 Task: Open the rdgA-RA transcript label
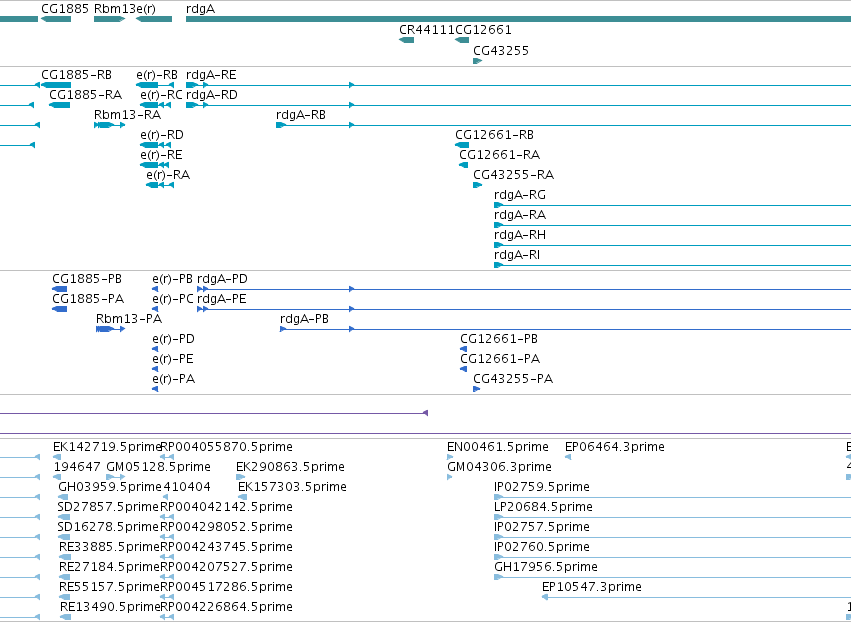(520, 215)
